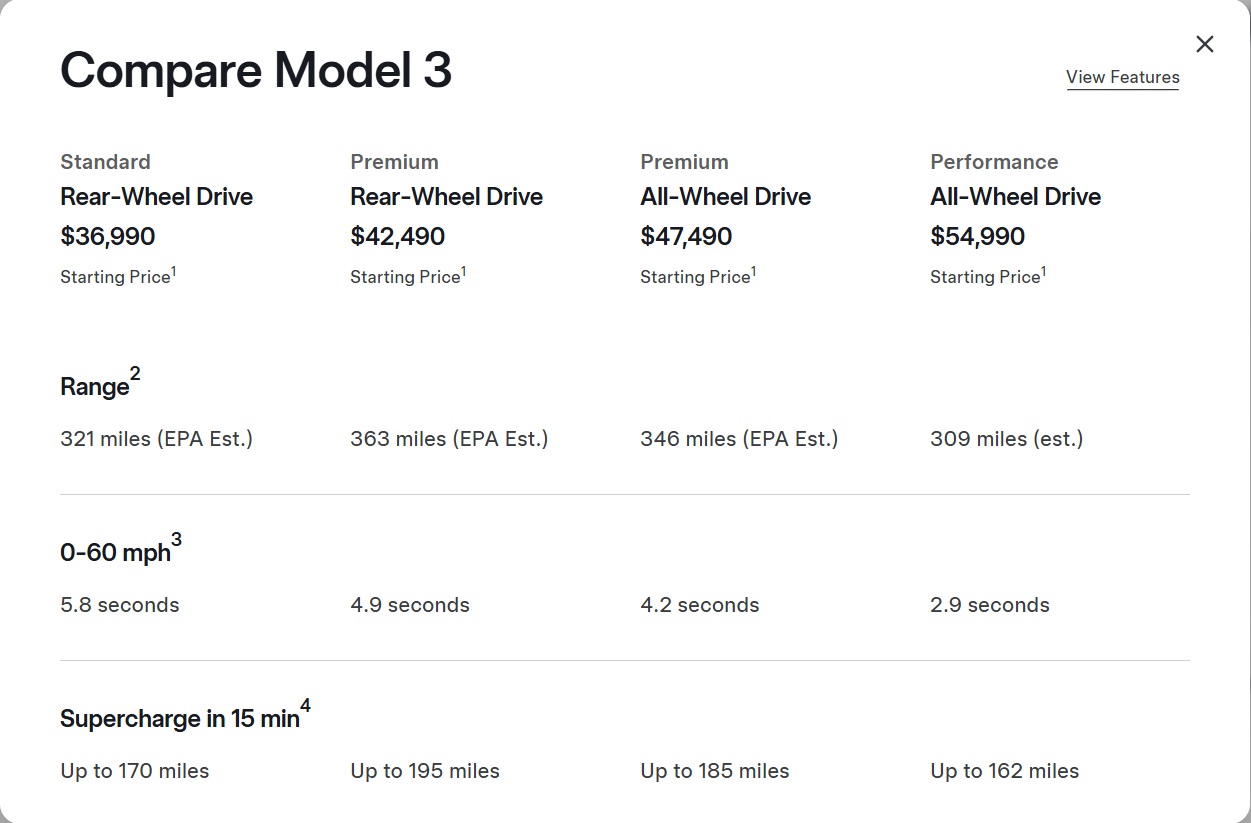Image resolution: width=1251 pixels, height=823 pixels.
Task: Click the 363 miles (EPA Est.) range value
Action: pyautogui.click(x=449, y=439)
